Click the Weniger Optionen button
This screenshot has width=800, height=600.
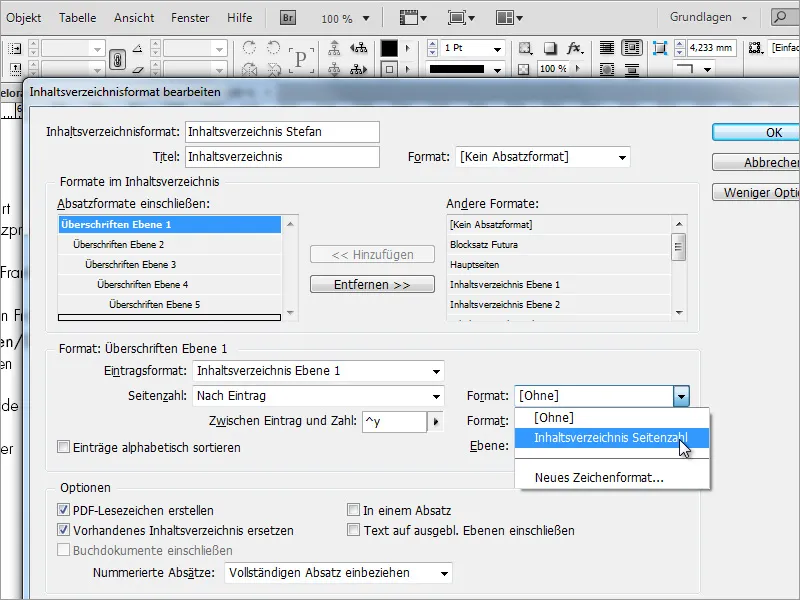coord(756,192)
